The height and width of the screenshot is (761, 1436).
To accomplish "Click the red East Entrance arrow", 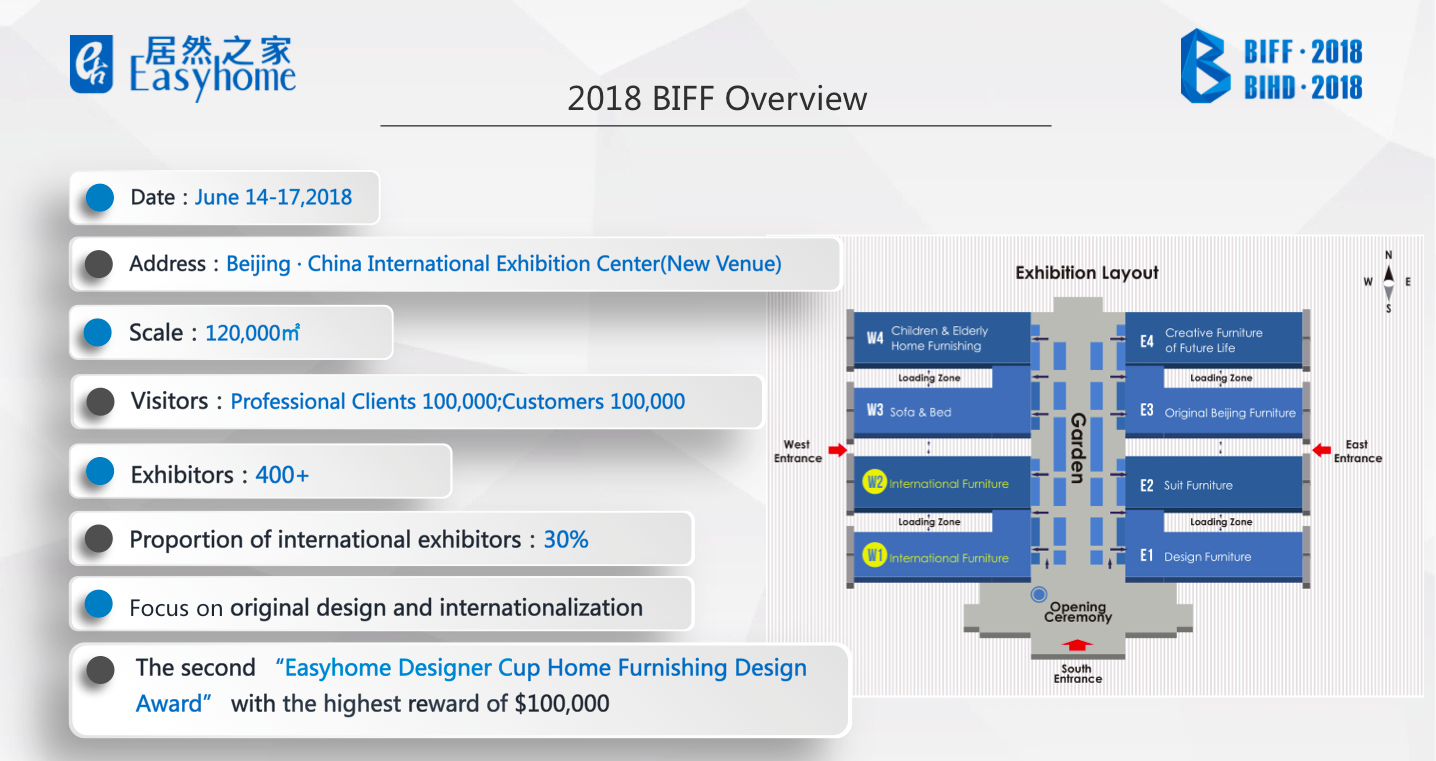I will [1321, 451].
